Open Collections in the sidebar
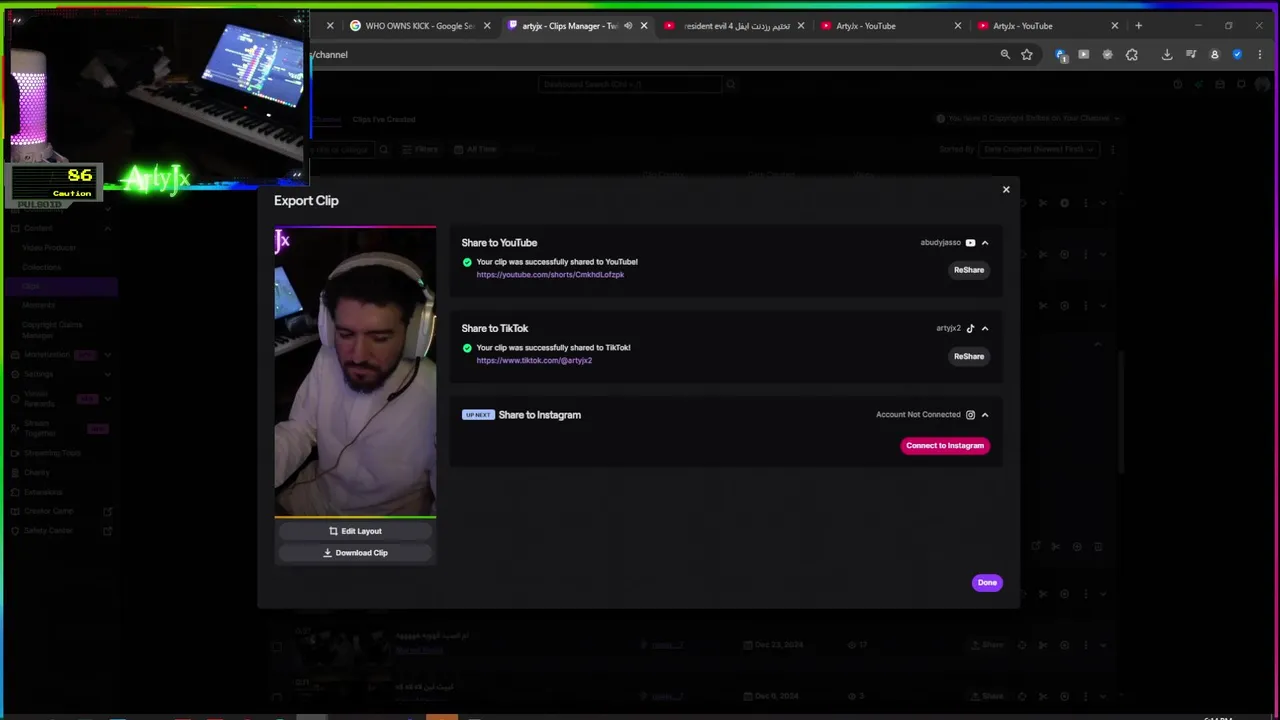Image resolution: width=1280 pixels, height=720 pixels. pos(41,267)
